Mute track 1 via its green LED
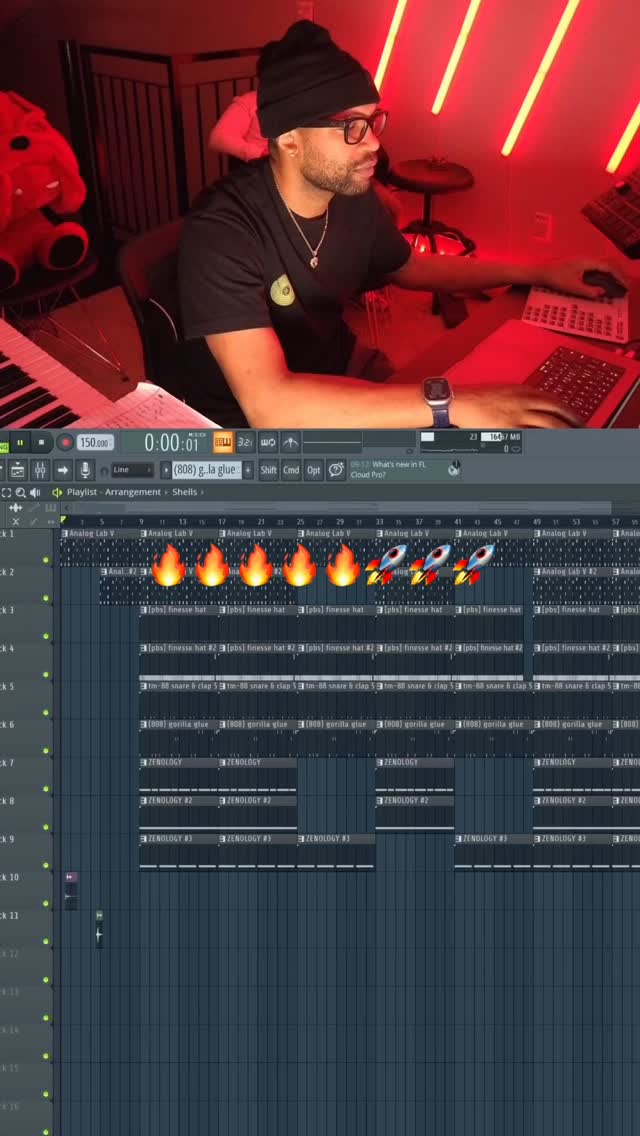The width and height of the screenshot is (640, 1136). (x=46, y=560)
